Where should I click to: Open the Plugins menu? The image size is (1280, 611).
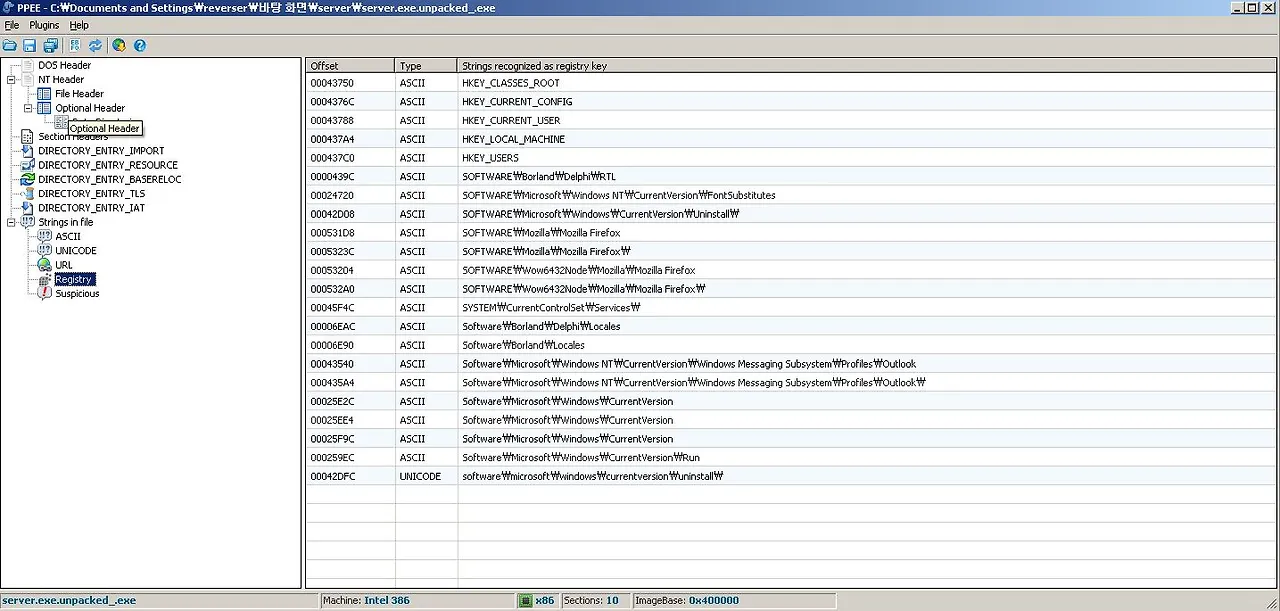click(x=44, y=25)
